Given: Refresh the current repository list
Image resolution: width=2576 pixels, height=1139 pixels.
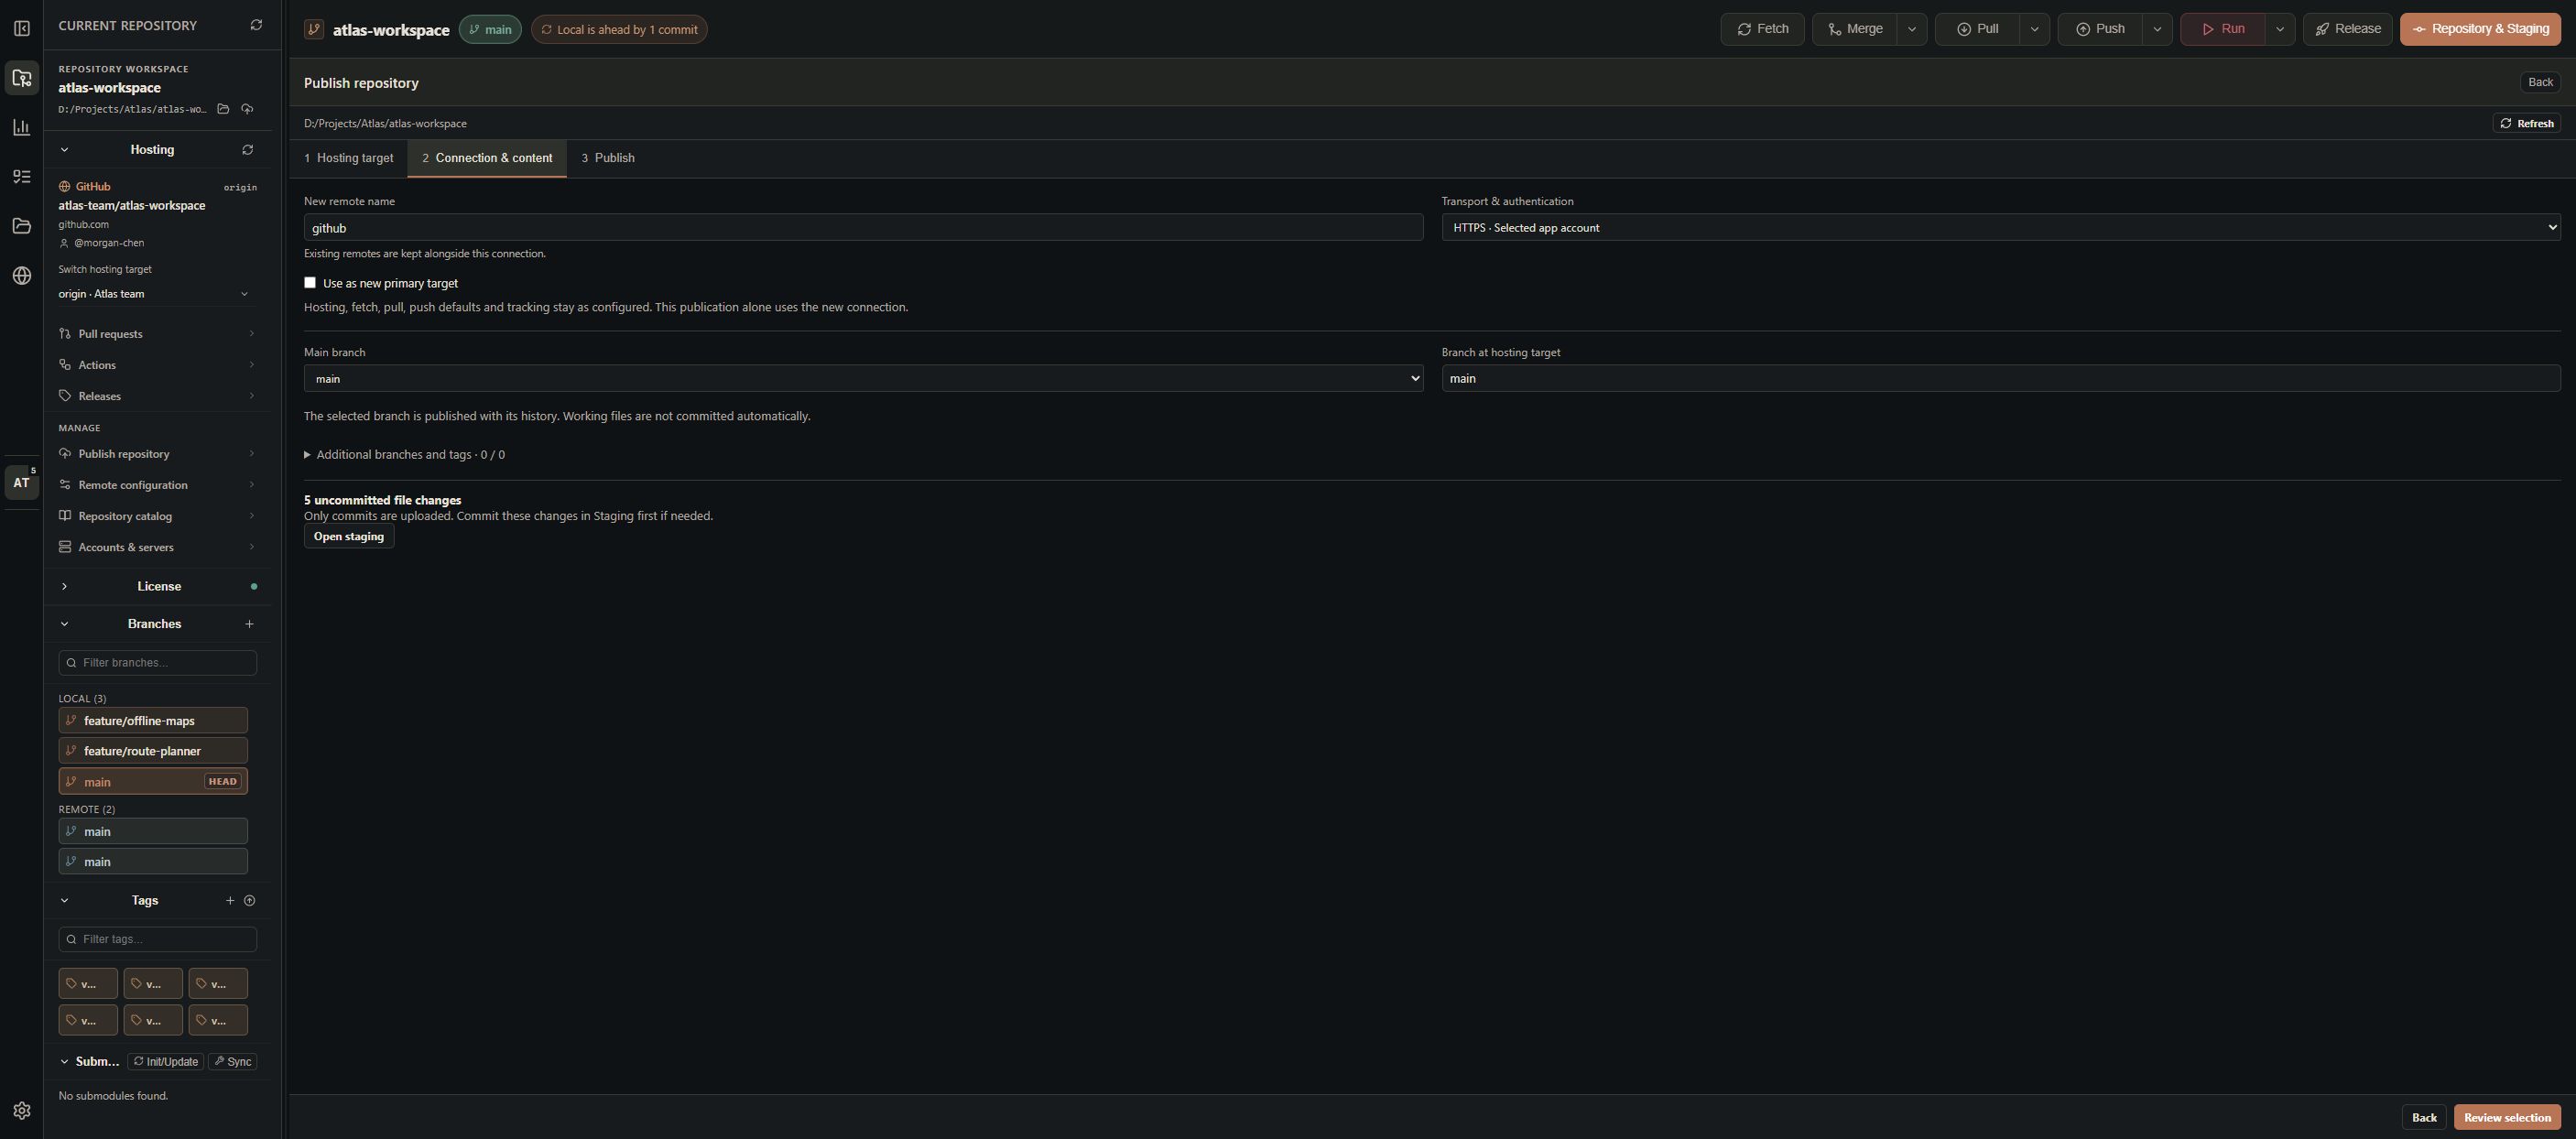Looking at the screenshot, I should [x=256, y=25].
